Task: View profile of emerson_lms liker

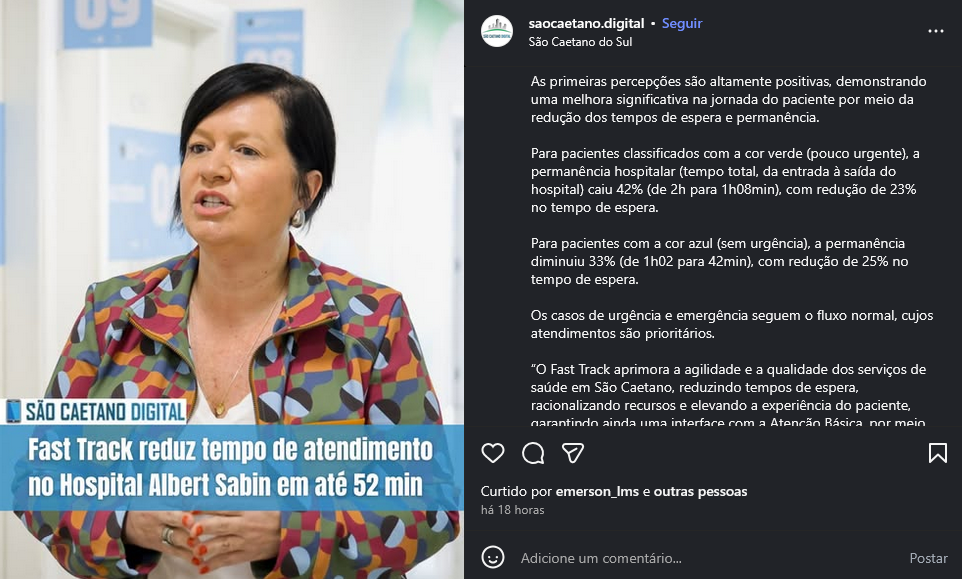Action: click(x=597, y=491)
